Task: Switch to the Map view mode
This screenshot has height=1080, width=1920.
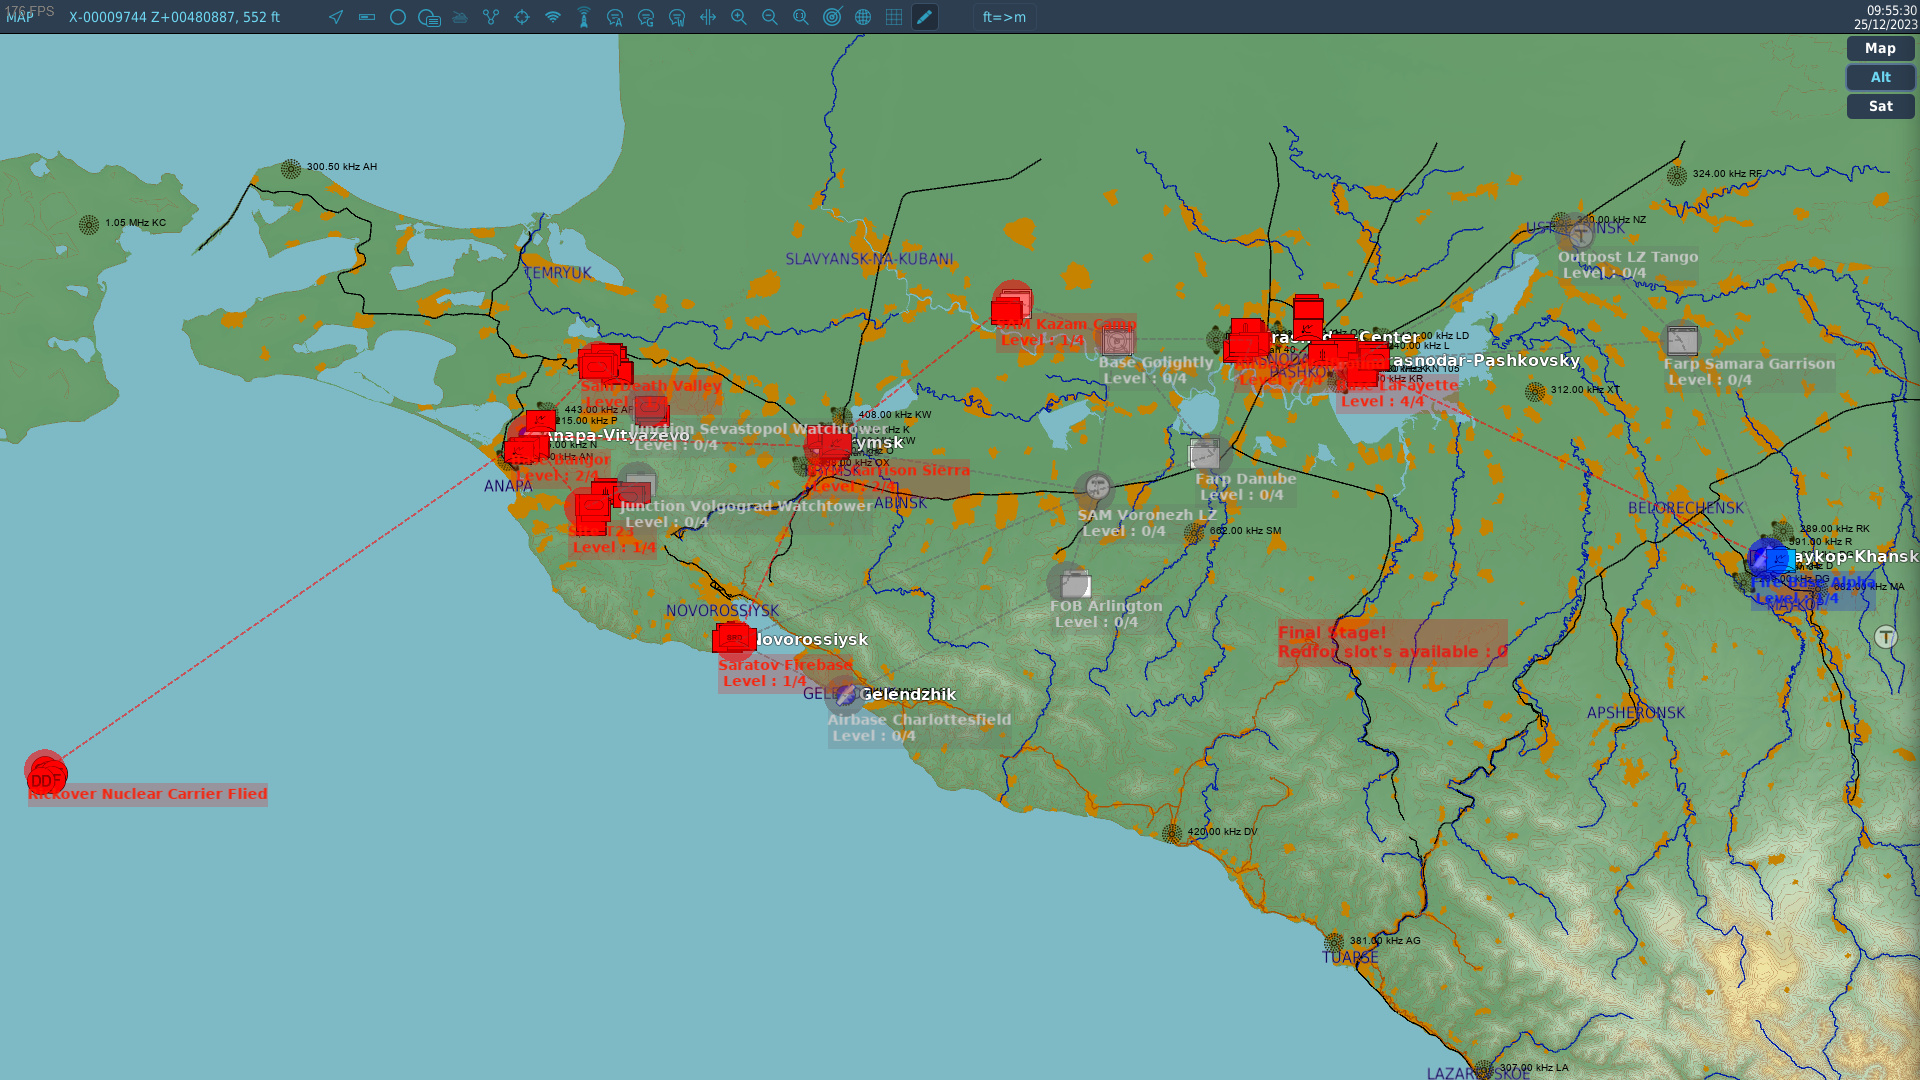Action: (1880, 48)
